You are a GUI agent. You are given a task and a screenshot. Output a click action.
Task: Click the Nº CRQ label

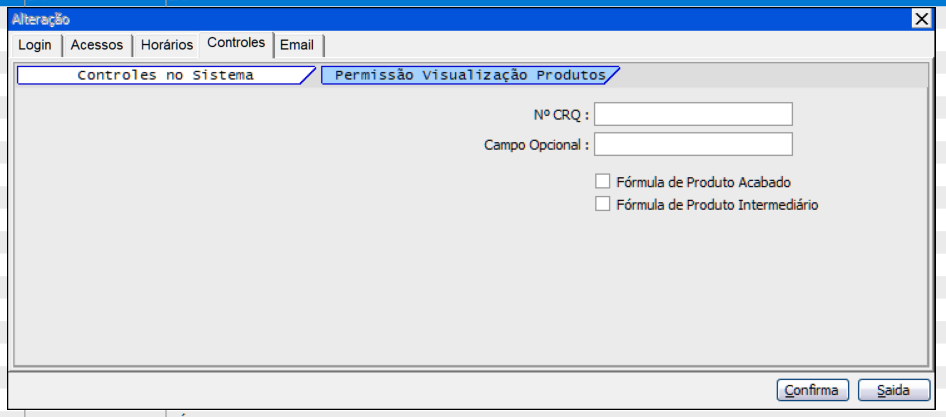click(x=562, y=115)
